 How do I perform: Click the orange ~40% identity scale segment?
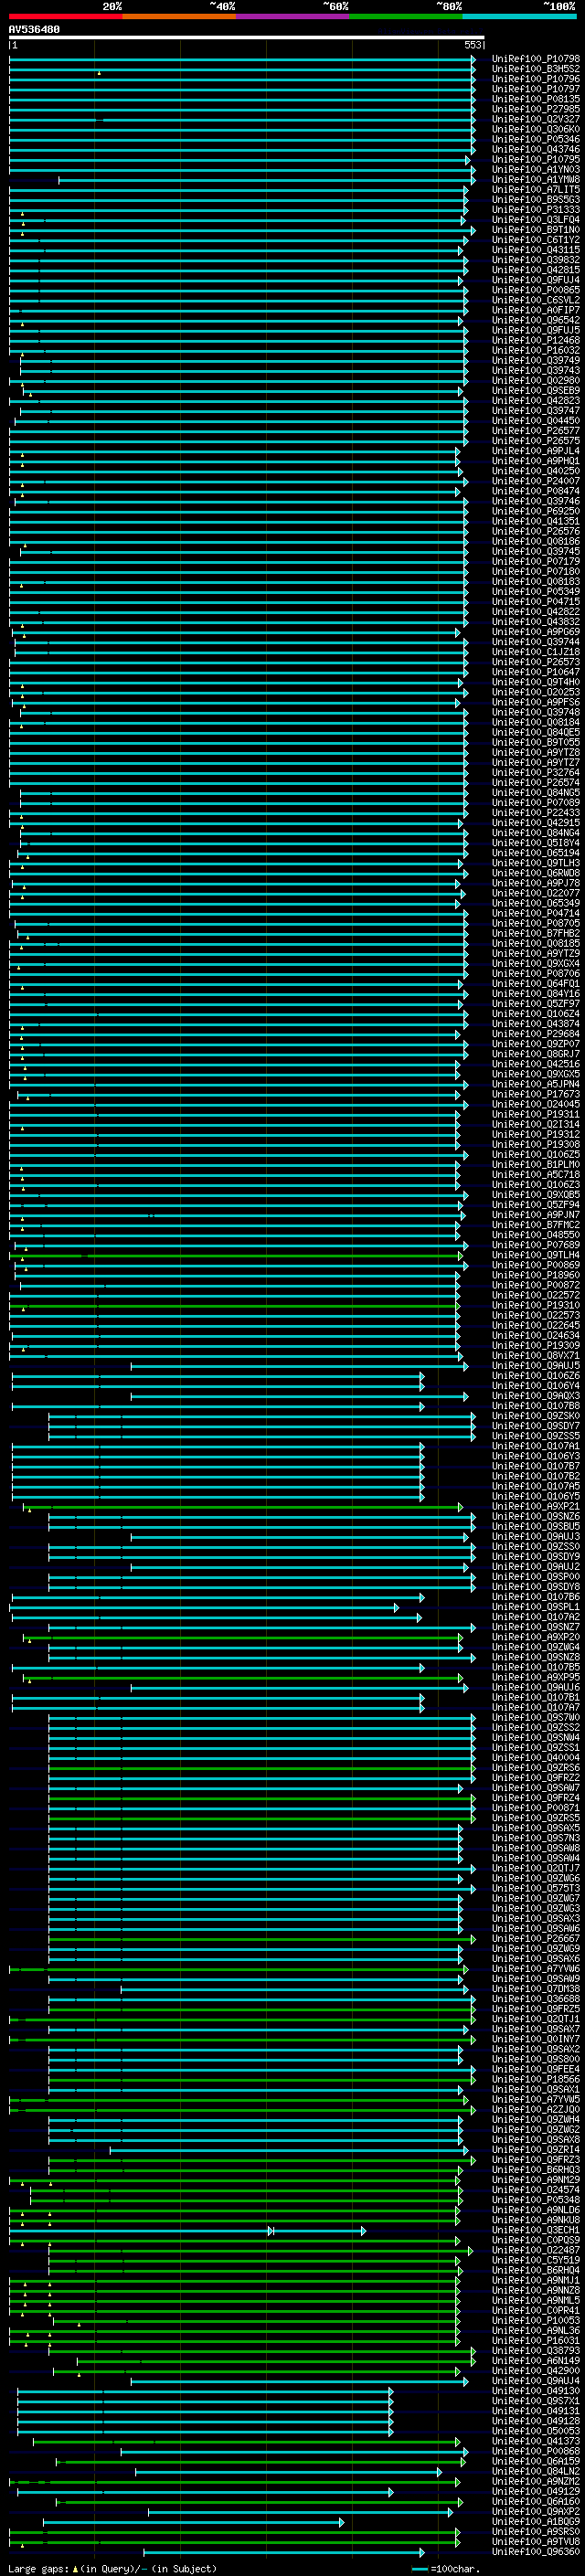[179, 16]
